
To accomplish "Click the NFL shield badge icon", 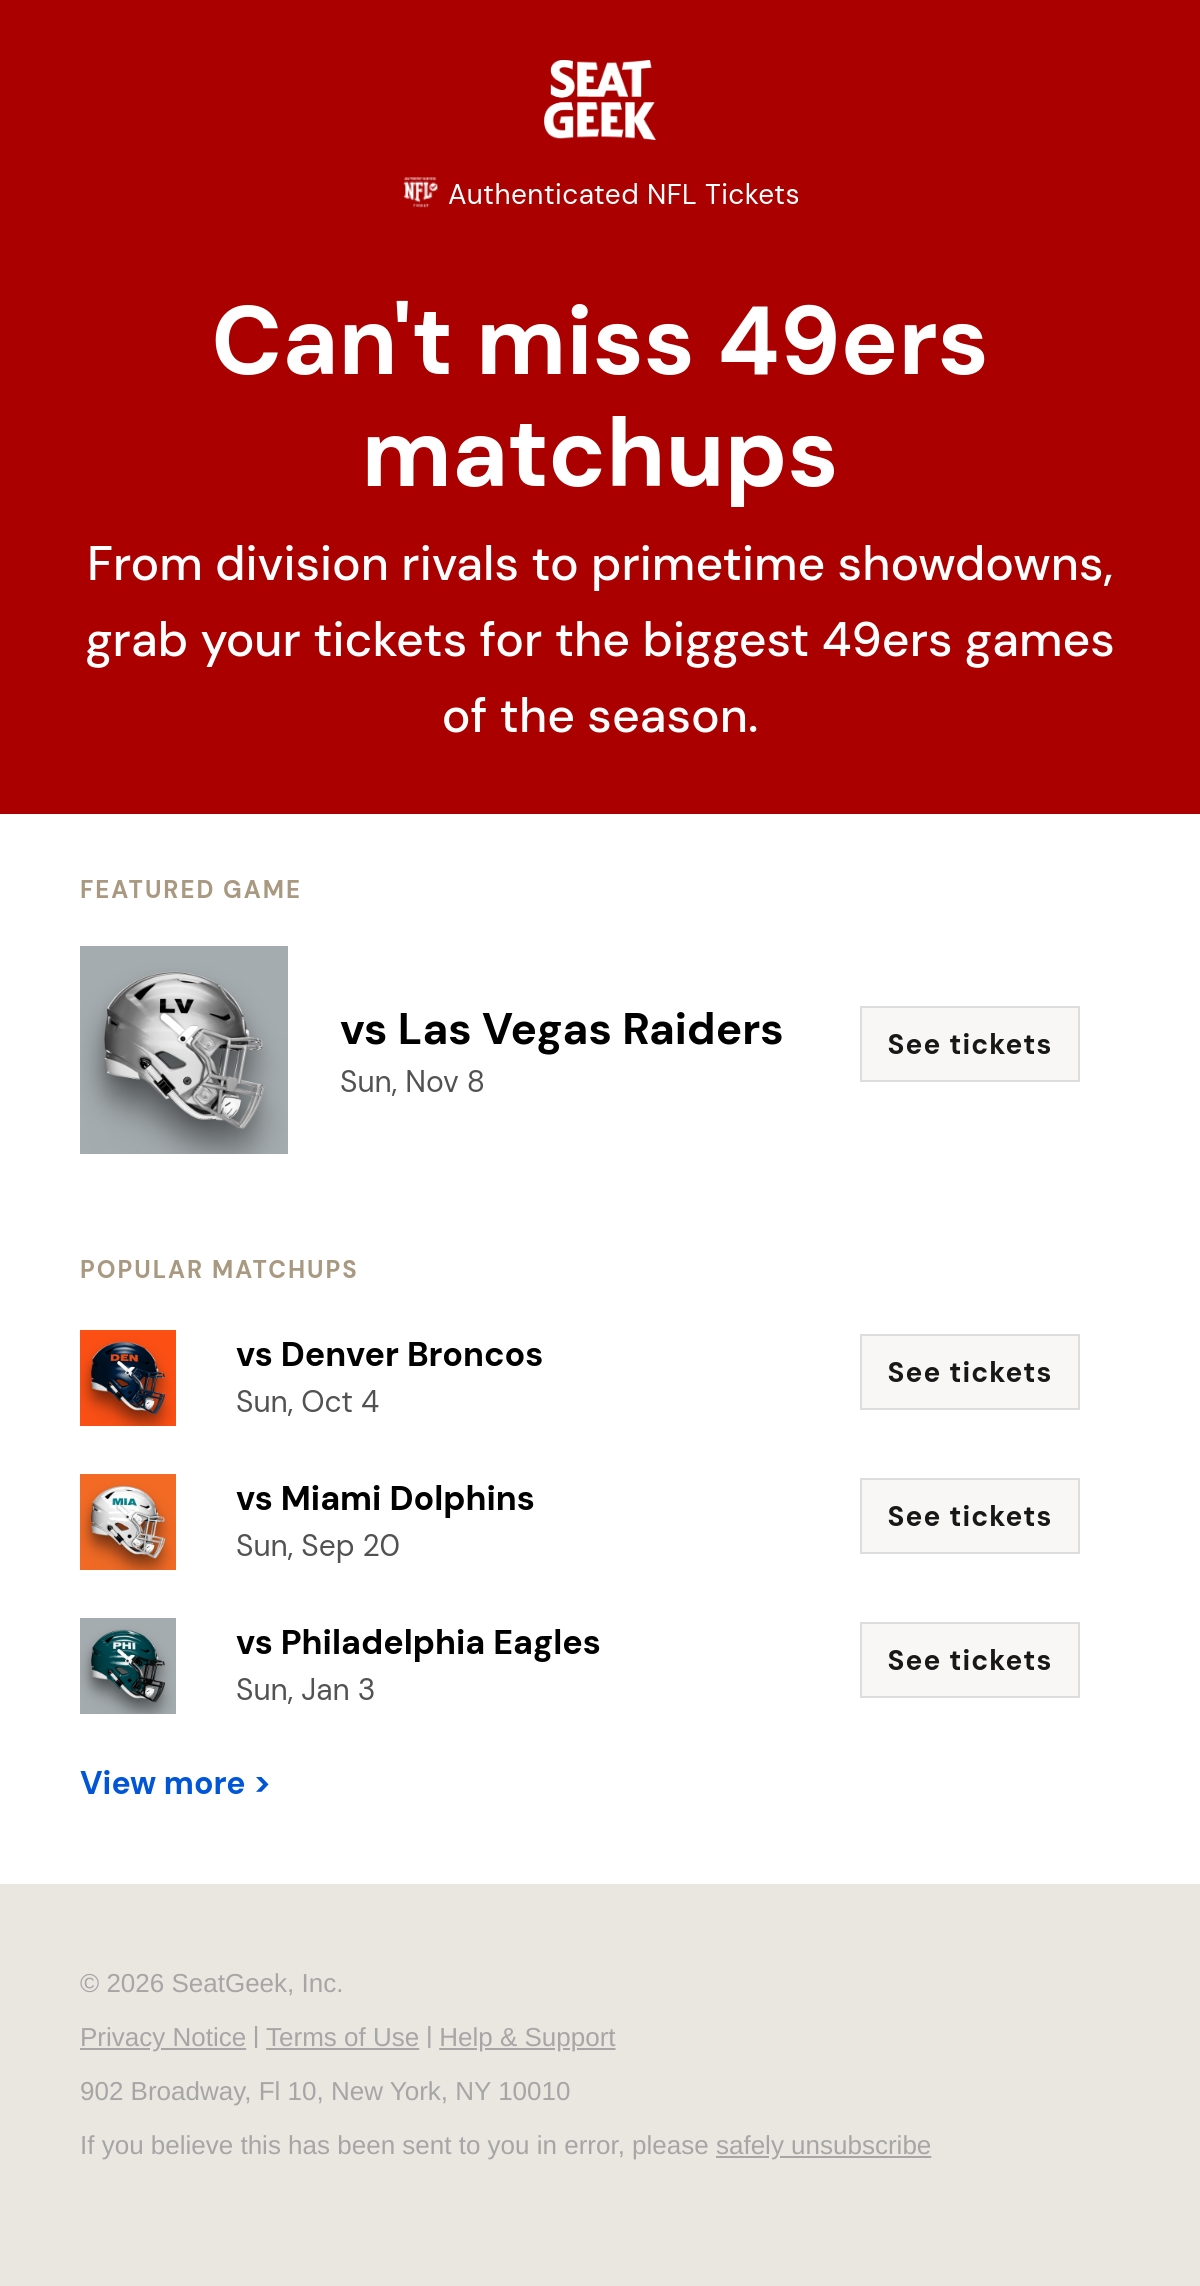I will [x=420, y=191].
